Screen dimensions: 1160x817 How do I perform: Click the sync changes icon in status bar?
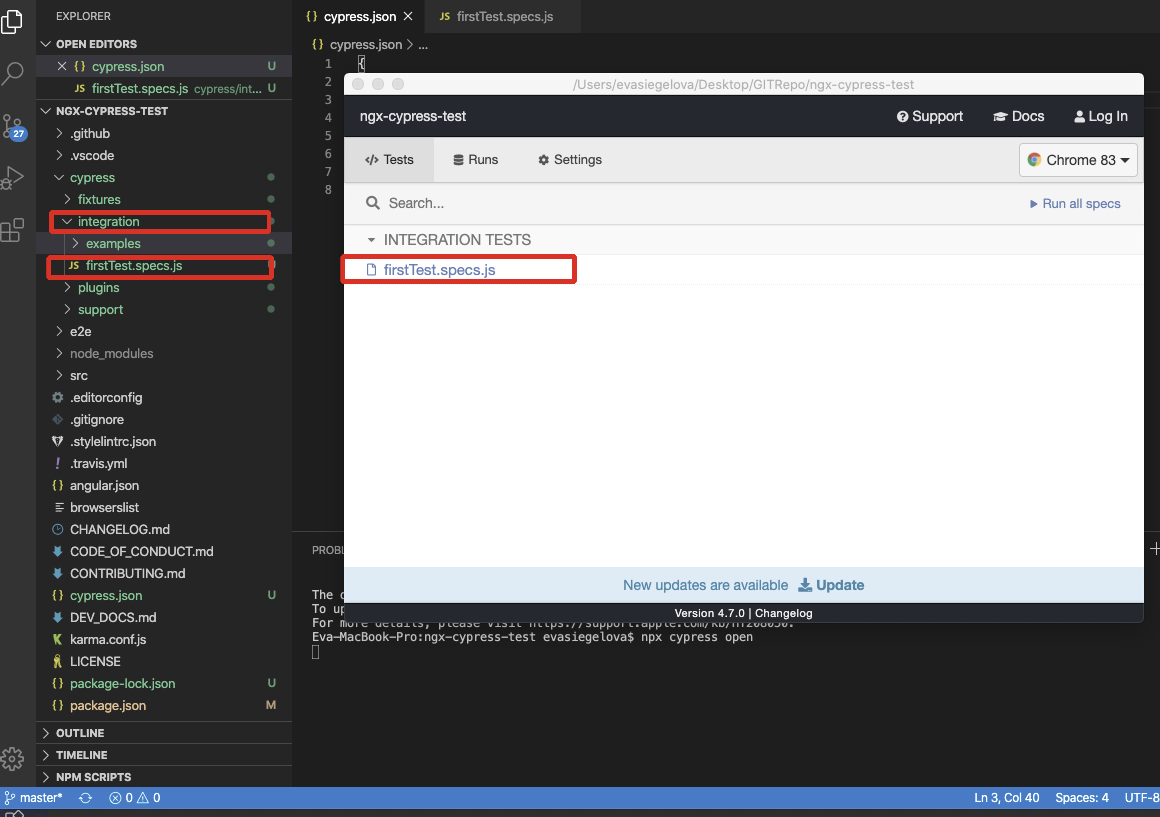click(86, 798)
